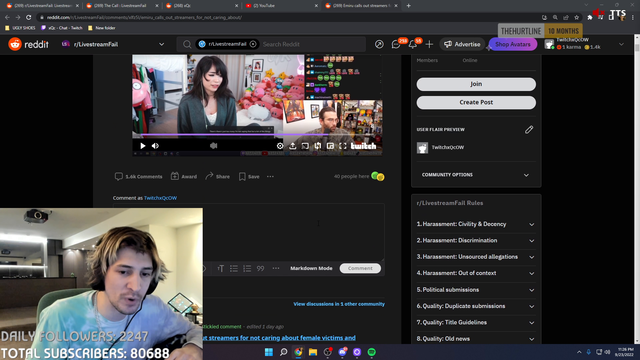This screenshot has width=640, height=360.
Task: Play the embedded Twitch clip
Action: click(x=142, y=146)
